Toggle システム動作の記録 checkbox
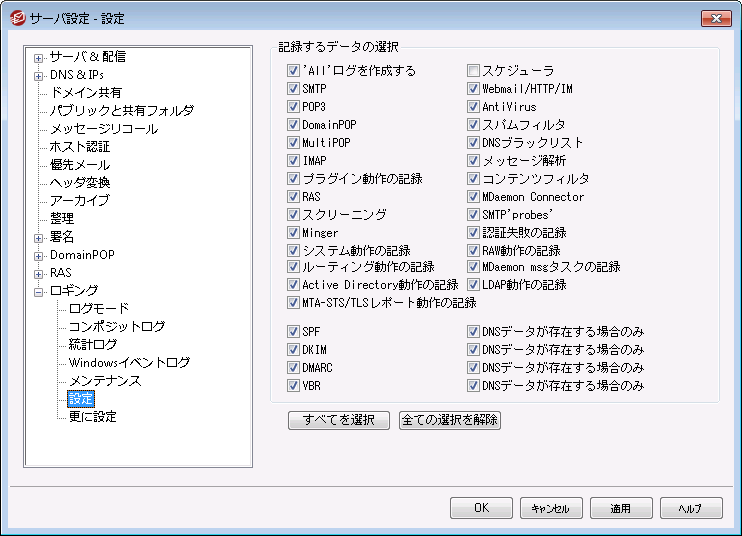The width and height of the screenshot is (742, 536). (x=293, y=250)
